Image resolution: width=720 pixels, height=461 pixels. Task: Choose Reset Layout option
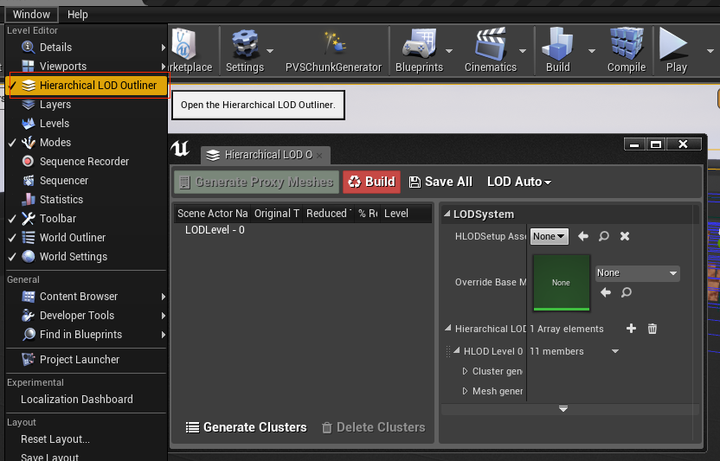[x=86, y=439]
